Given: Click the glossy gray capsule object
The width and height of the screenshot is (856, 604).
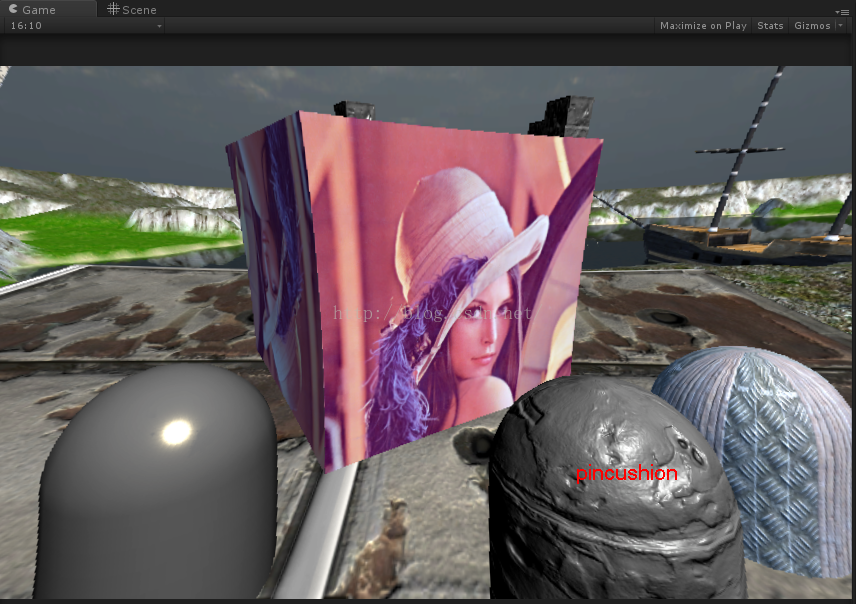Looking at the screenshot, I should coord(157,483).
